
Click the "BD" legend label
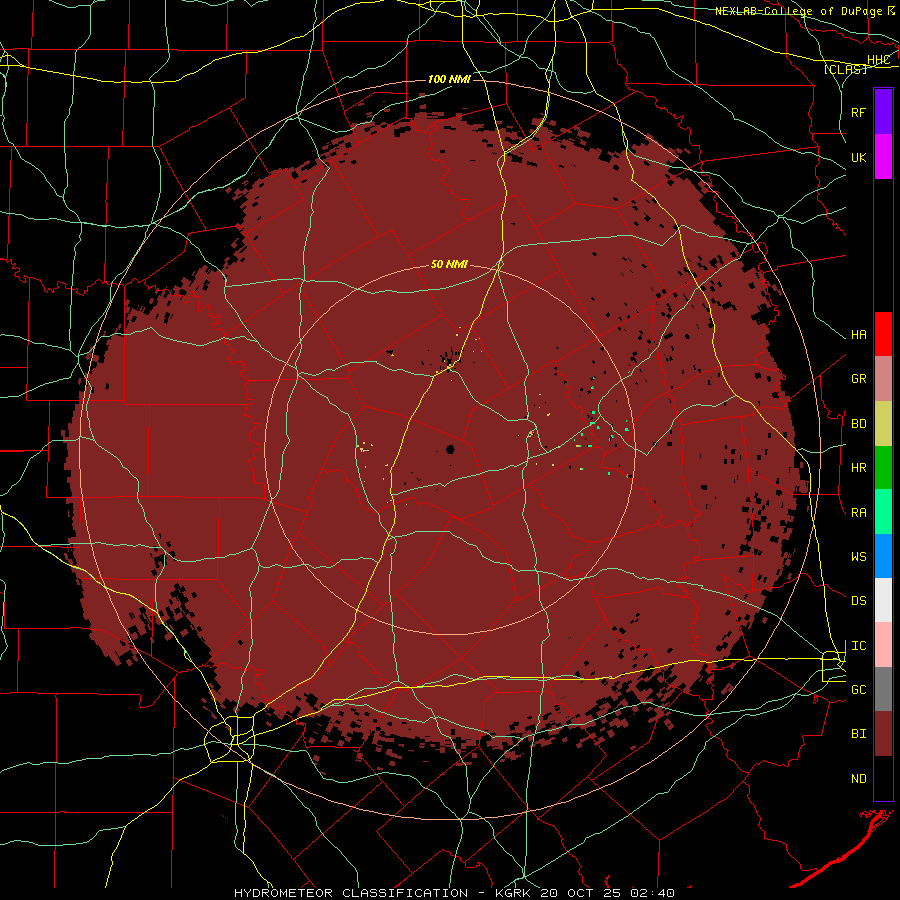click(x=858, y=424)
